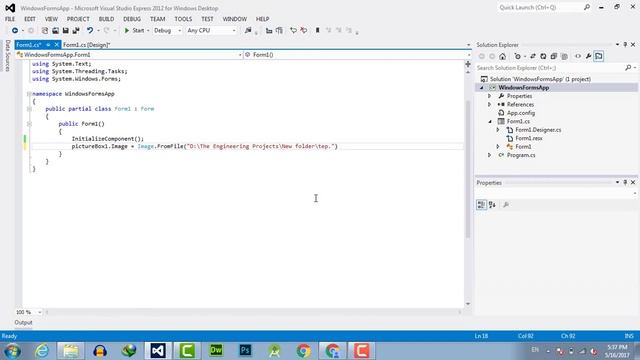640x360 pixels.
Task: Collapse the Form1.cs tree node
Action: (x=490, y=122)
